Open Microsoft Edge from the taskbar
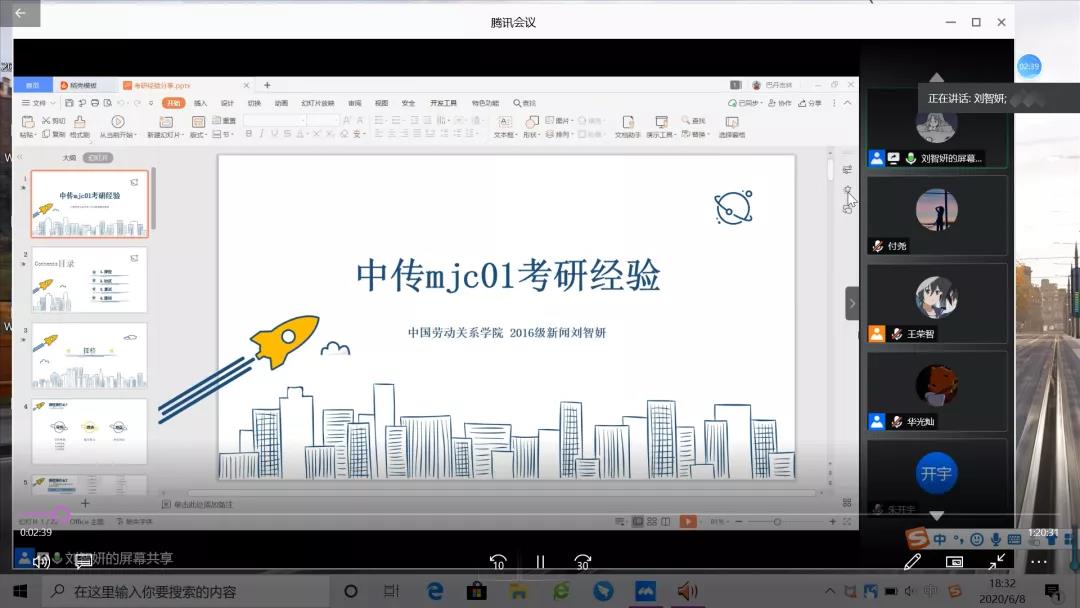1080x608 pixels. click(x=435, y=591)
